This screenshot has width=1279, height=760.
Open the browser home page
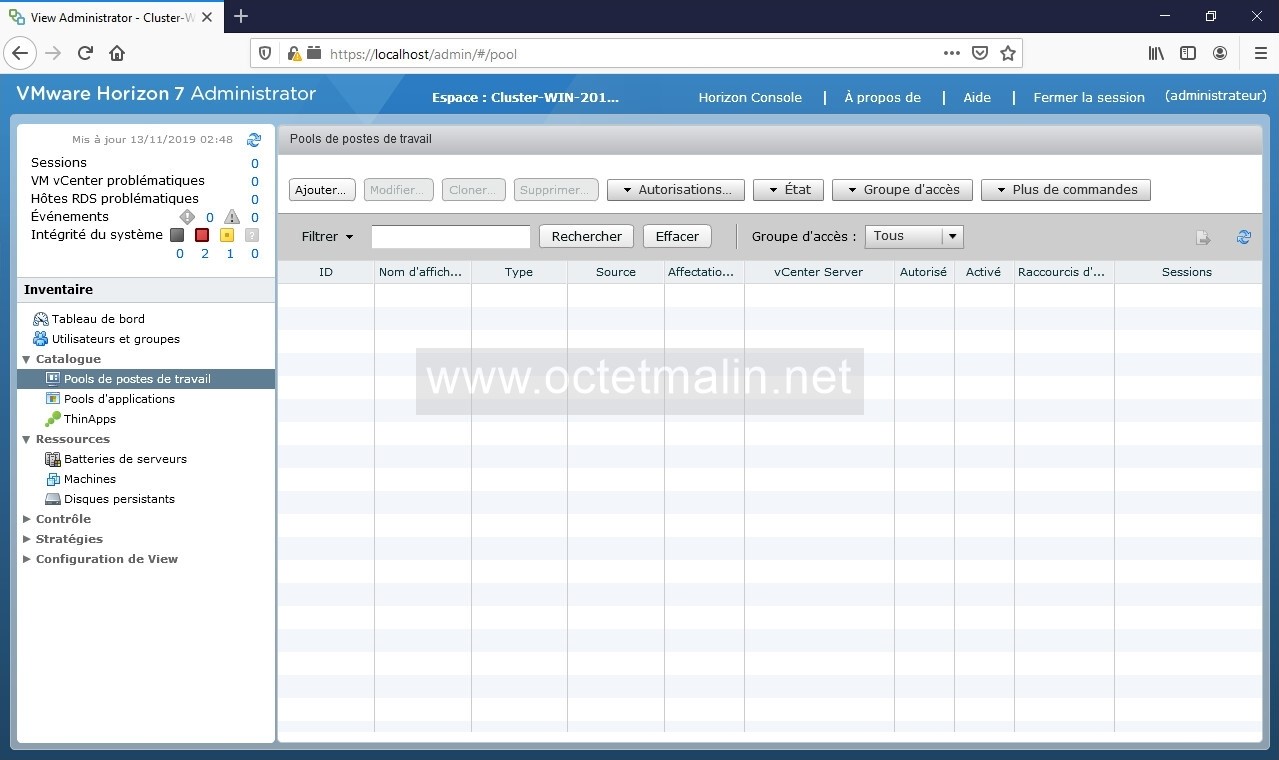coord(117,54)
